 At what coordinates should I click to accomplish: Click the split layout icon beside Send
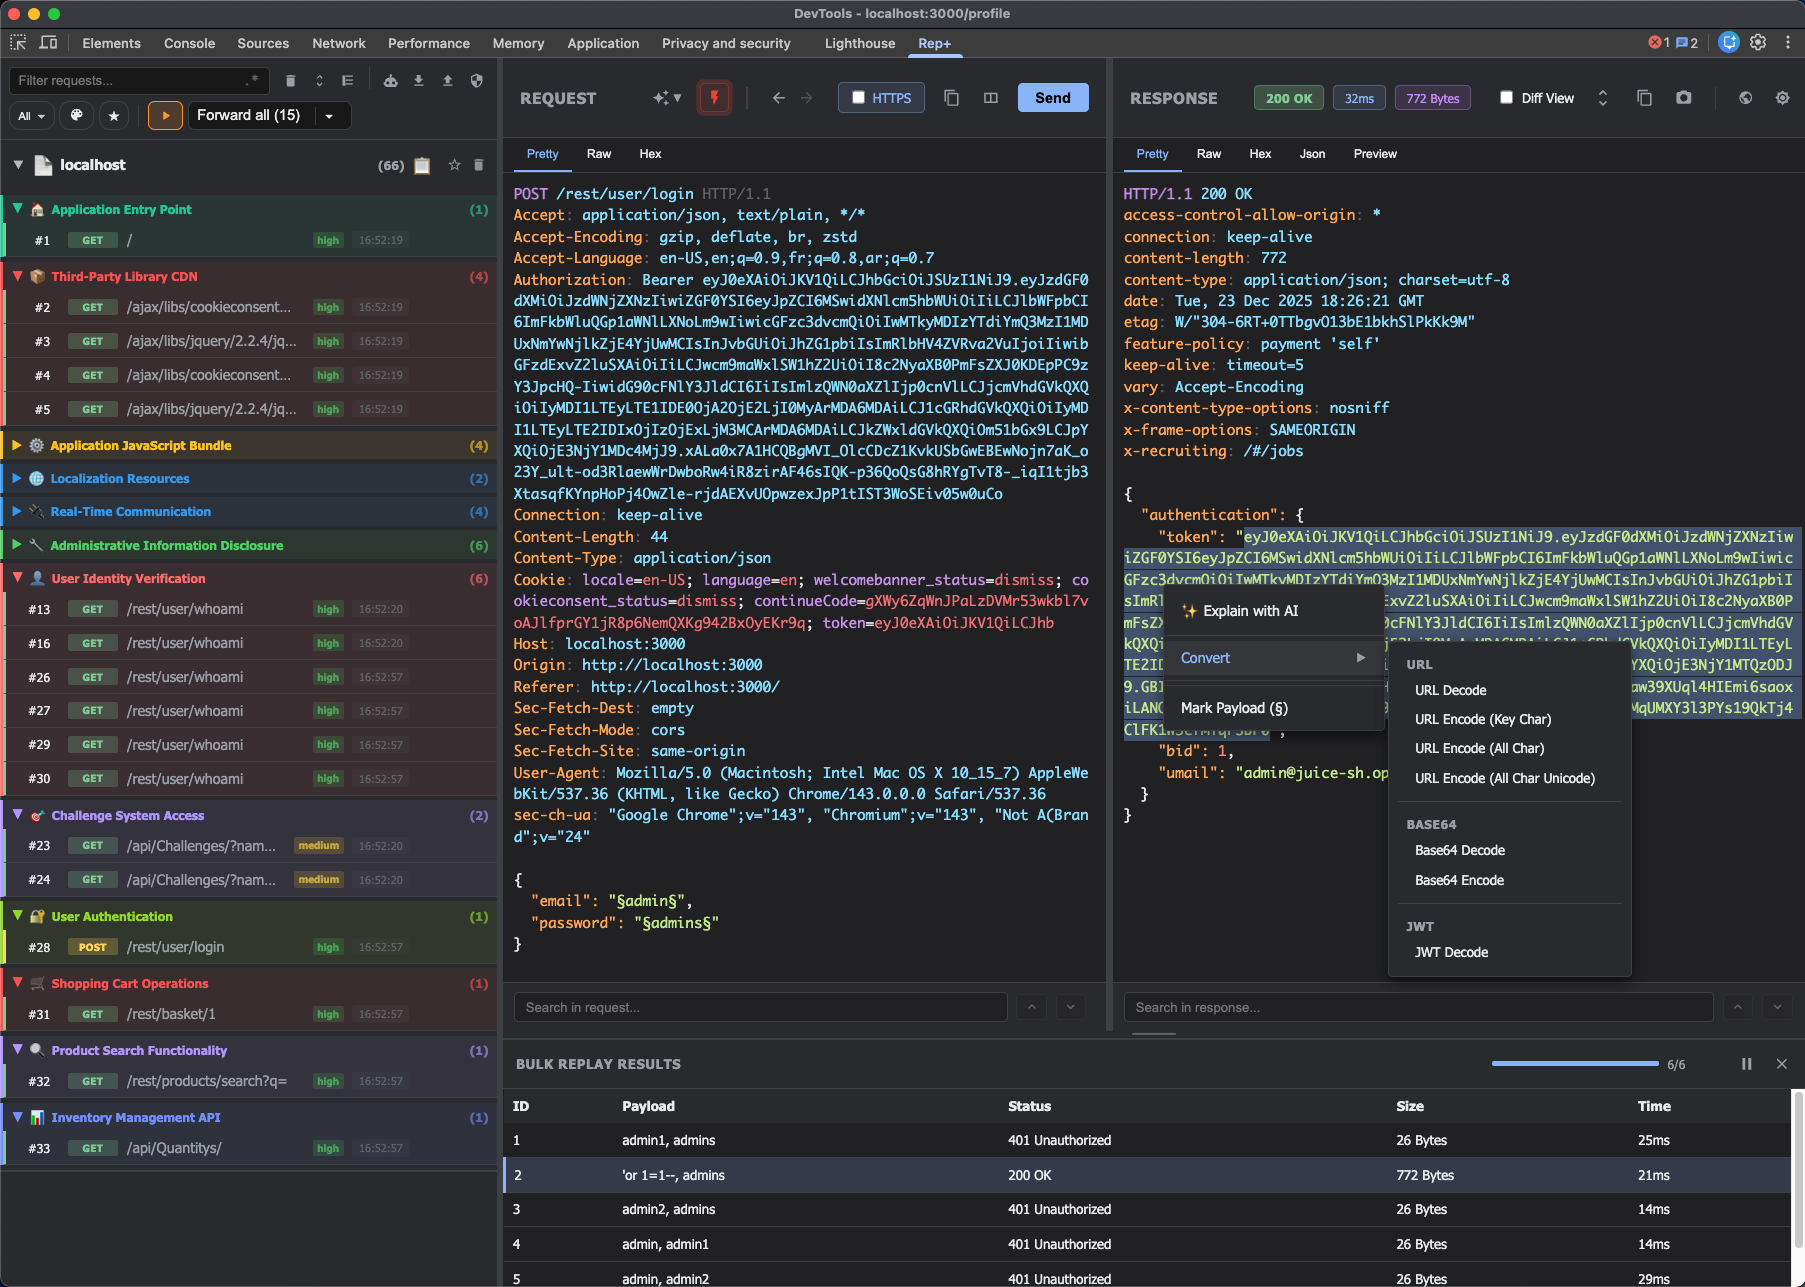[991, 98]
